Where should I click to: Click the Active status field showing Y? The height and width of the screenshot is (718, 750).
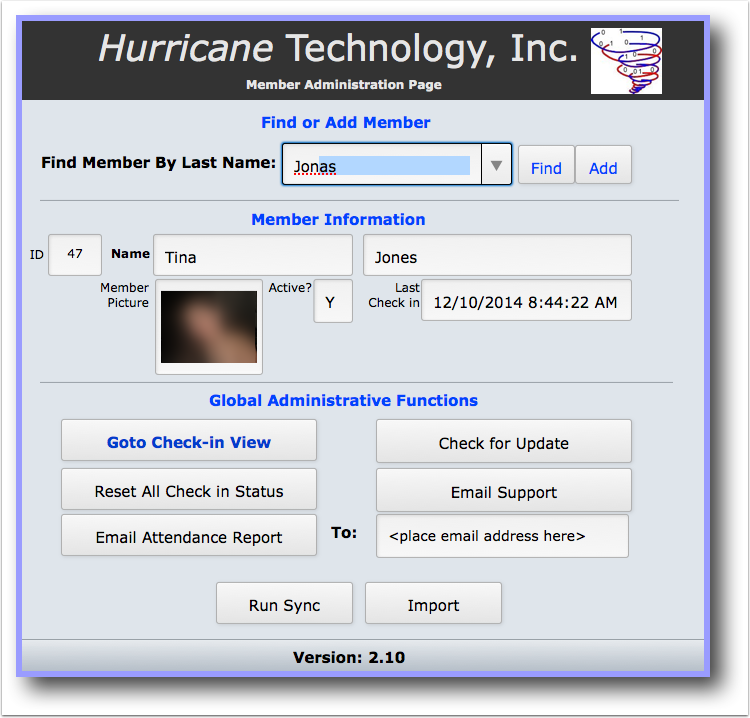(x=333, y=301)
